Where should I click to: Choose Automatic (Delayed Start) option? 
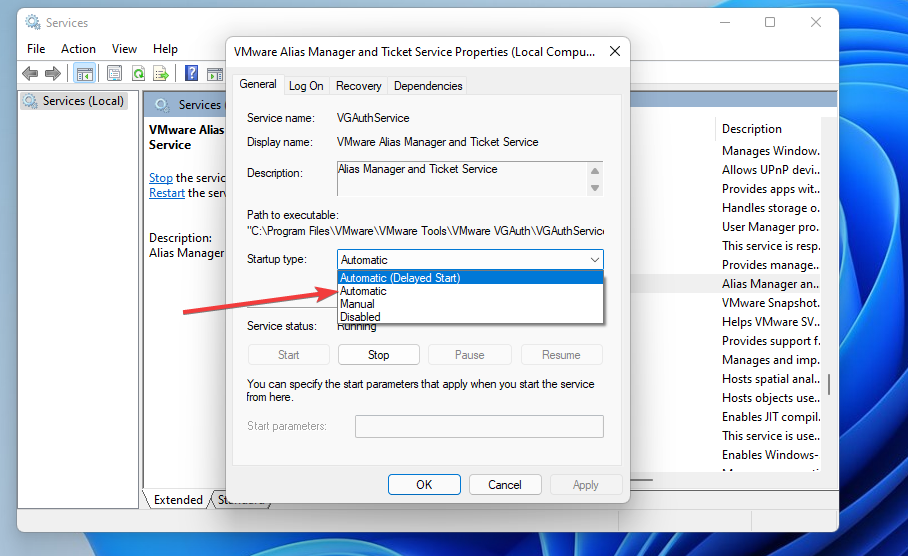(470, 278)
